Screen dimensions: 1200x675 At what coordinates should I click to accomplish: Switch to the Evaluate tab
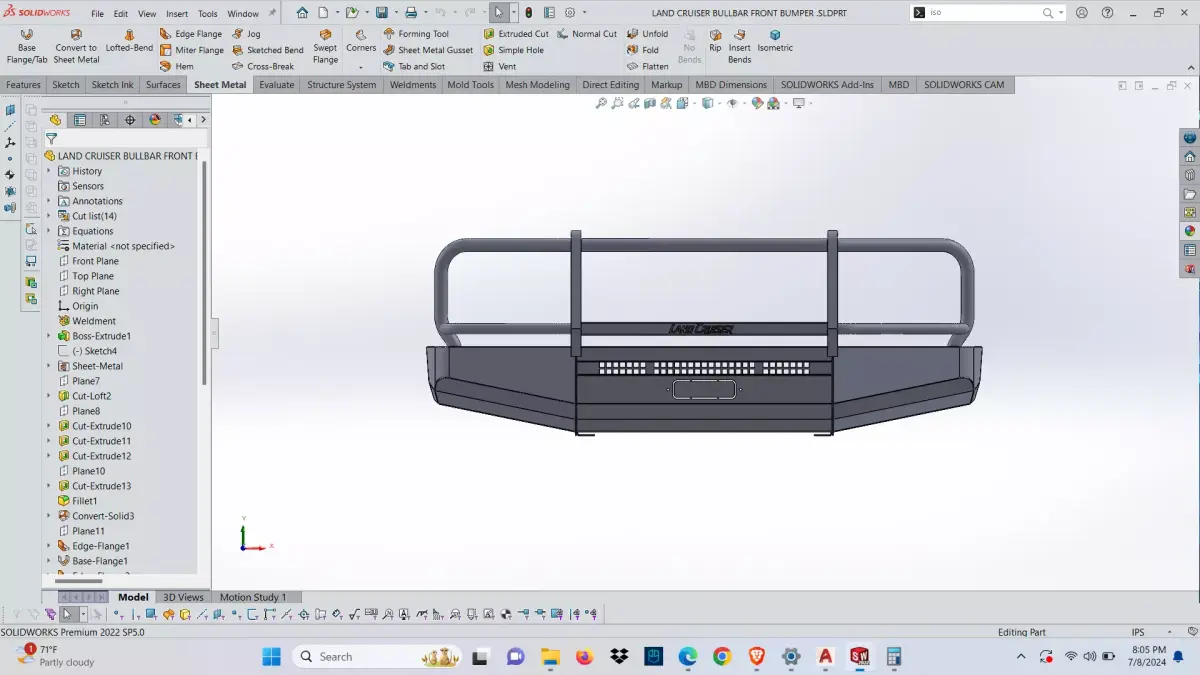click(x=276, y=85)
